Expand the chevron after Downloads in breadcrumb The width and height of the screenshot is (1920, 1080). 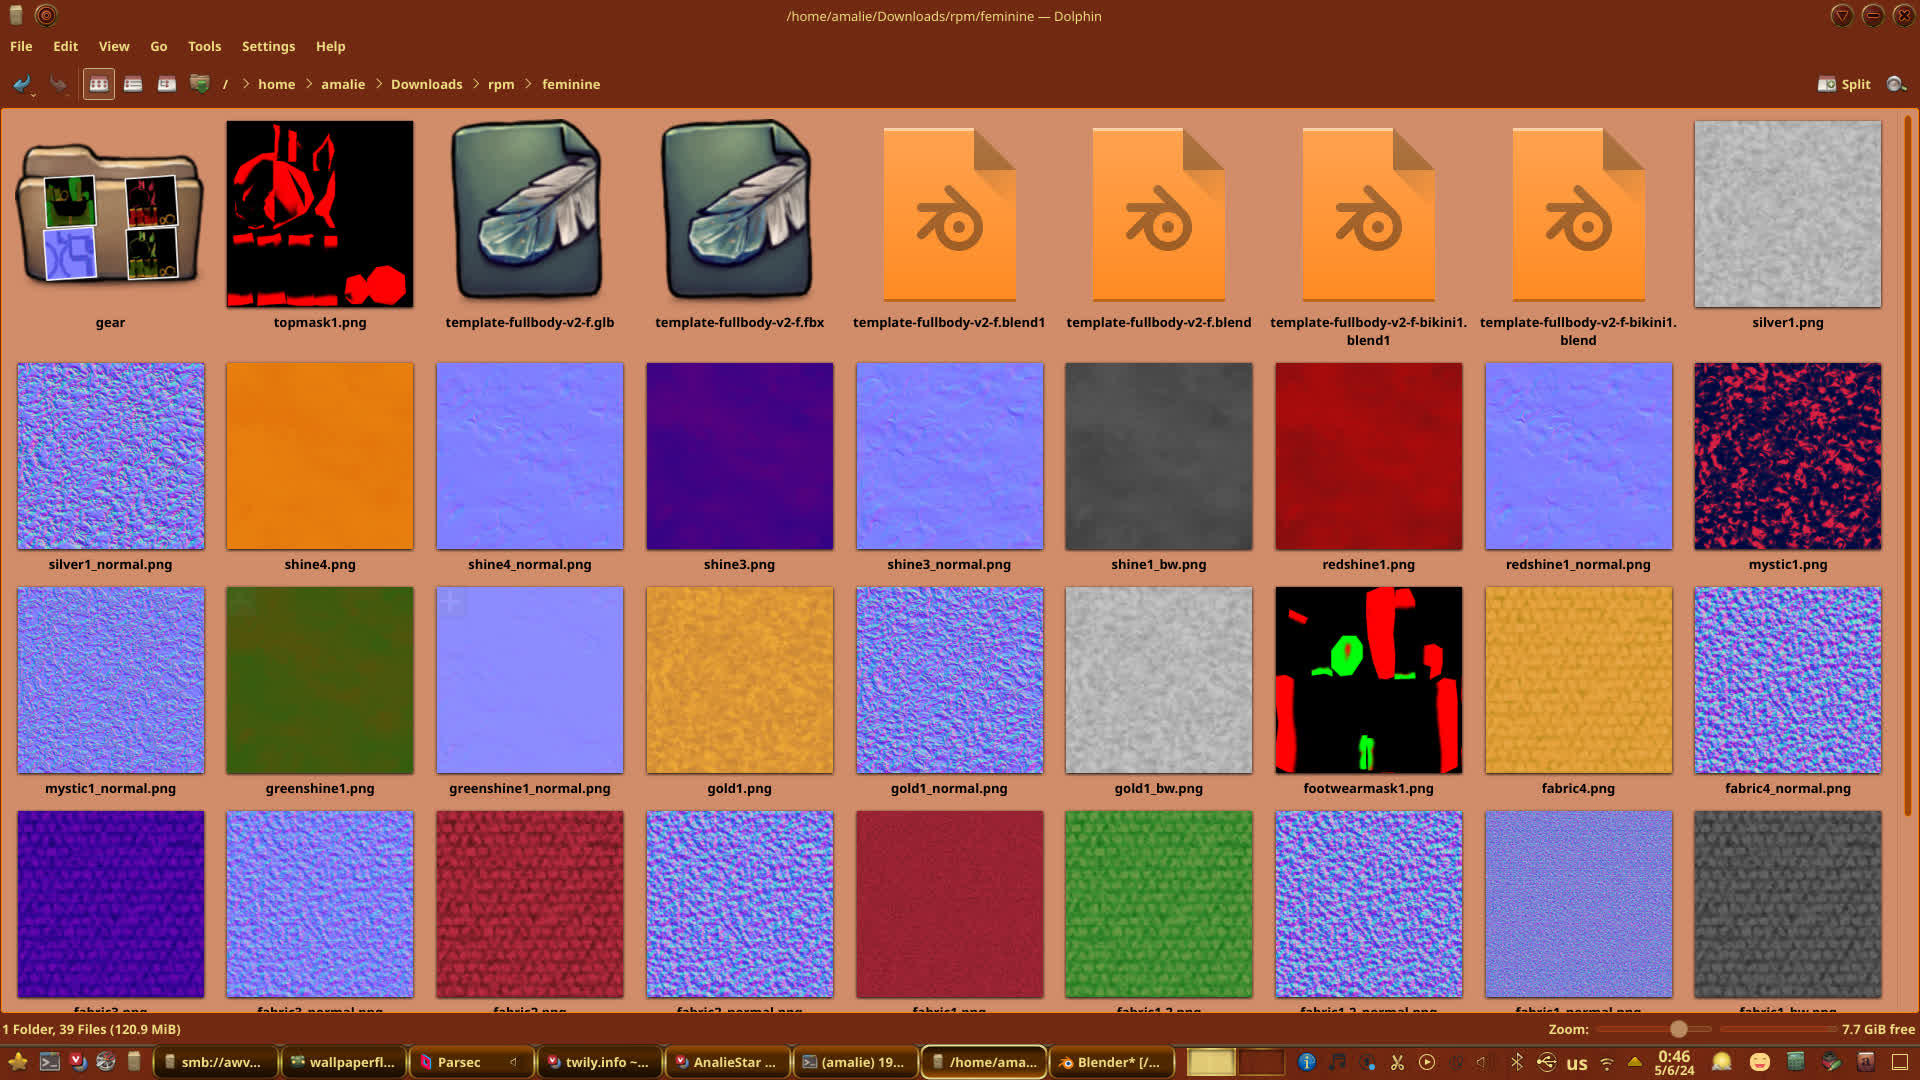pyautogui.click(x=476, y=84)
